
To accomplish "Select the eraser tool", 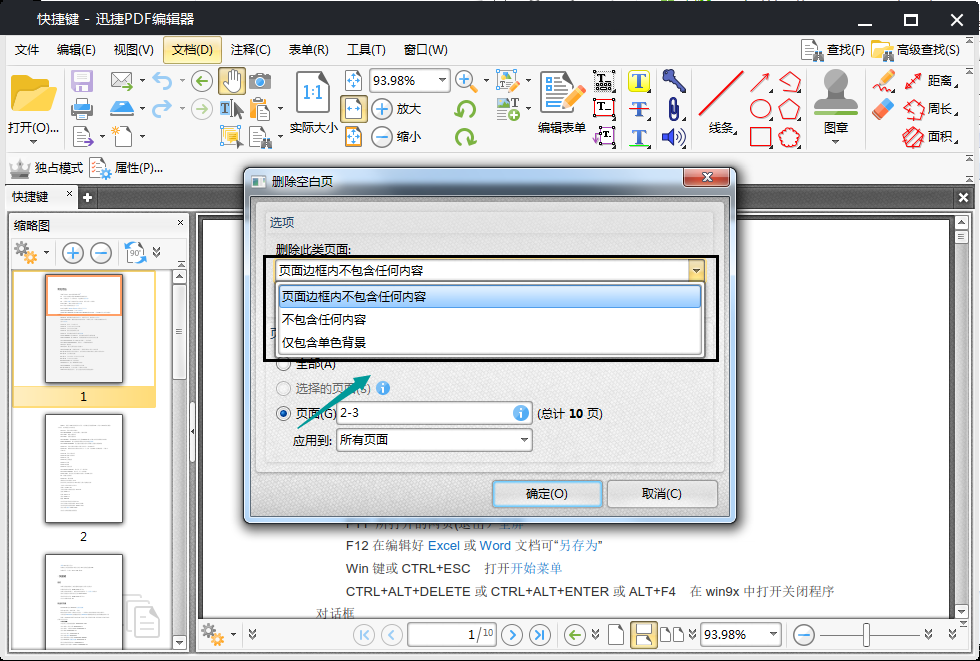I will point(883,109).
